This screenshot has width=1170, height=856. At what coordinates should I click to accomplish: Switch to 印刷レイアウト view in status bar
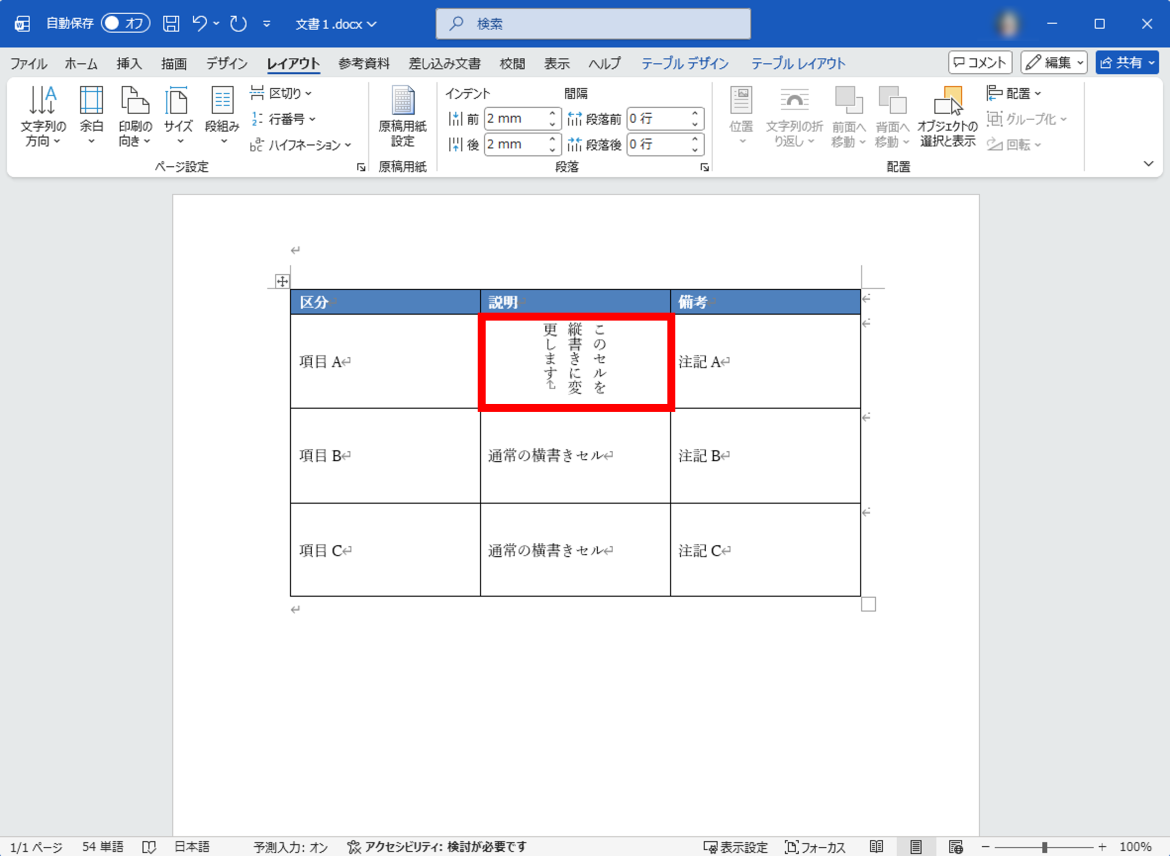pos(916,847)
